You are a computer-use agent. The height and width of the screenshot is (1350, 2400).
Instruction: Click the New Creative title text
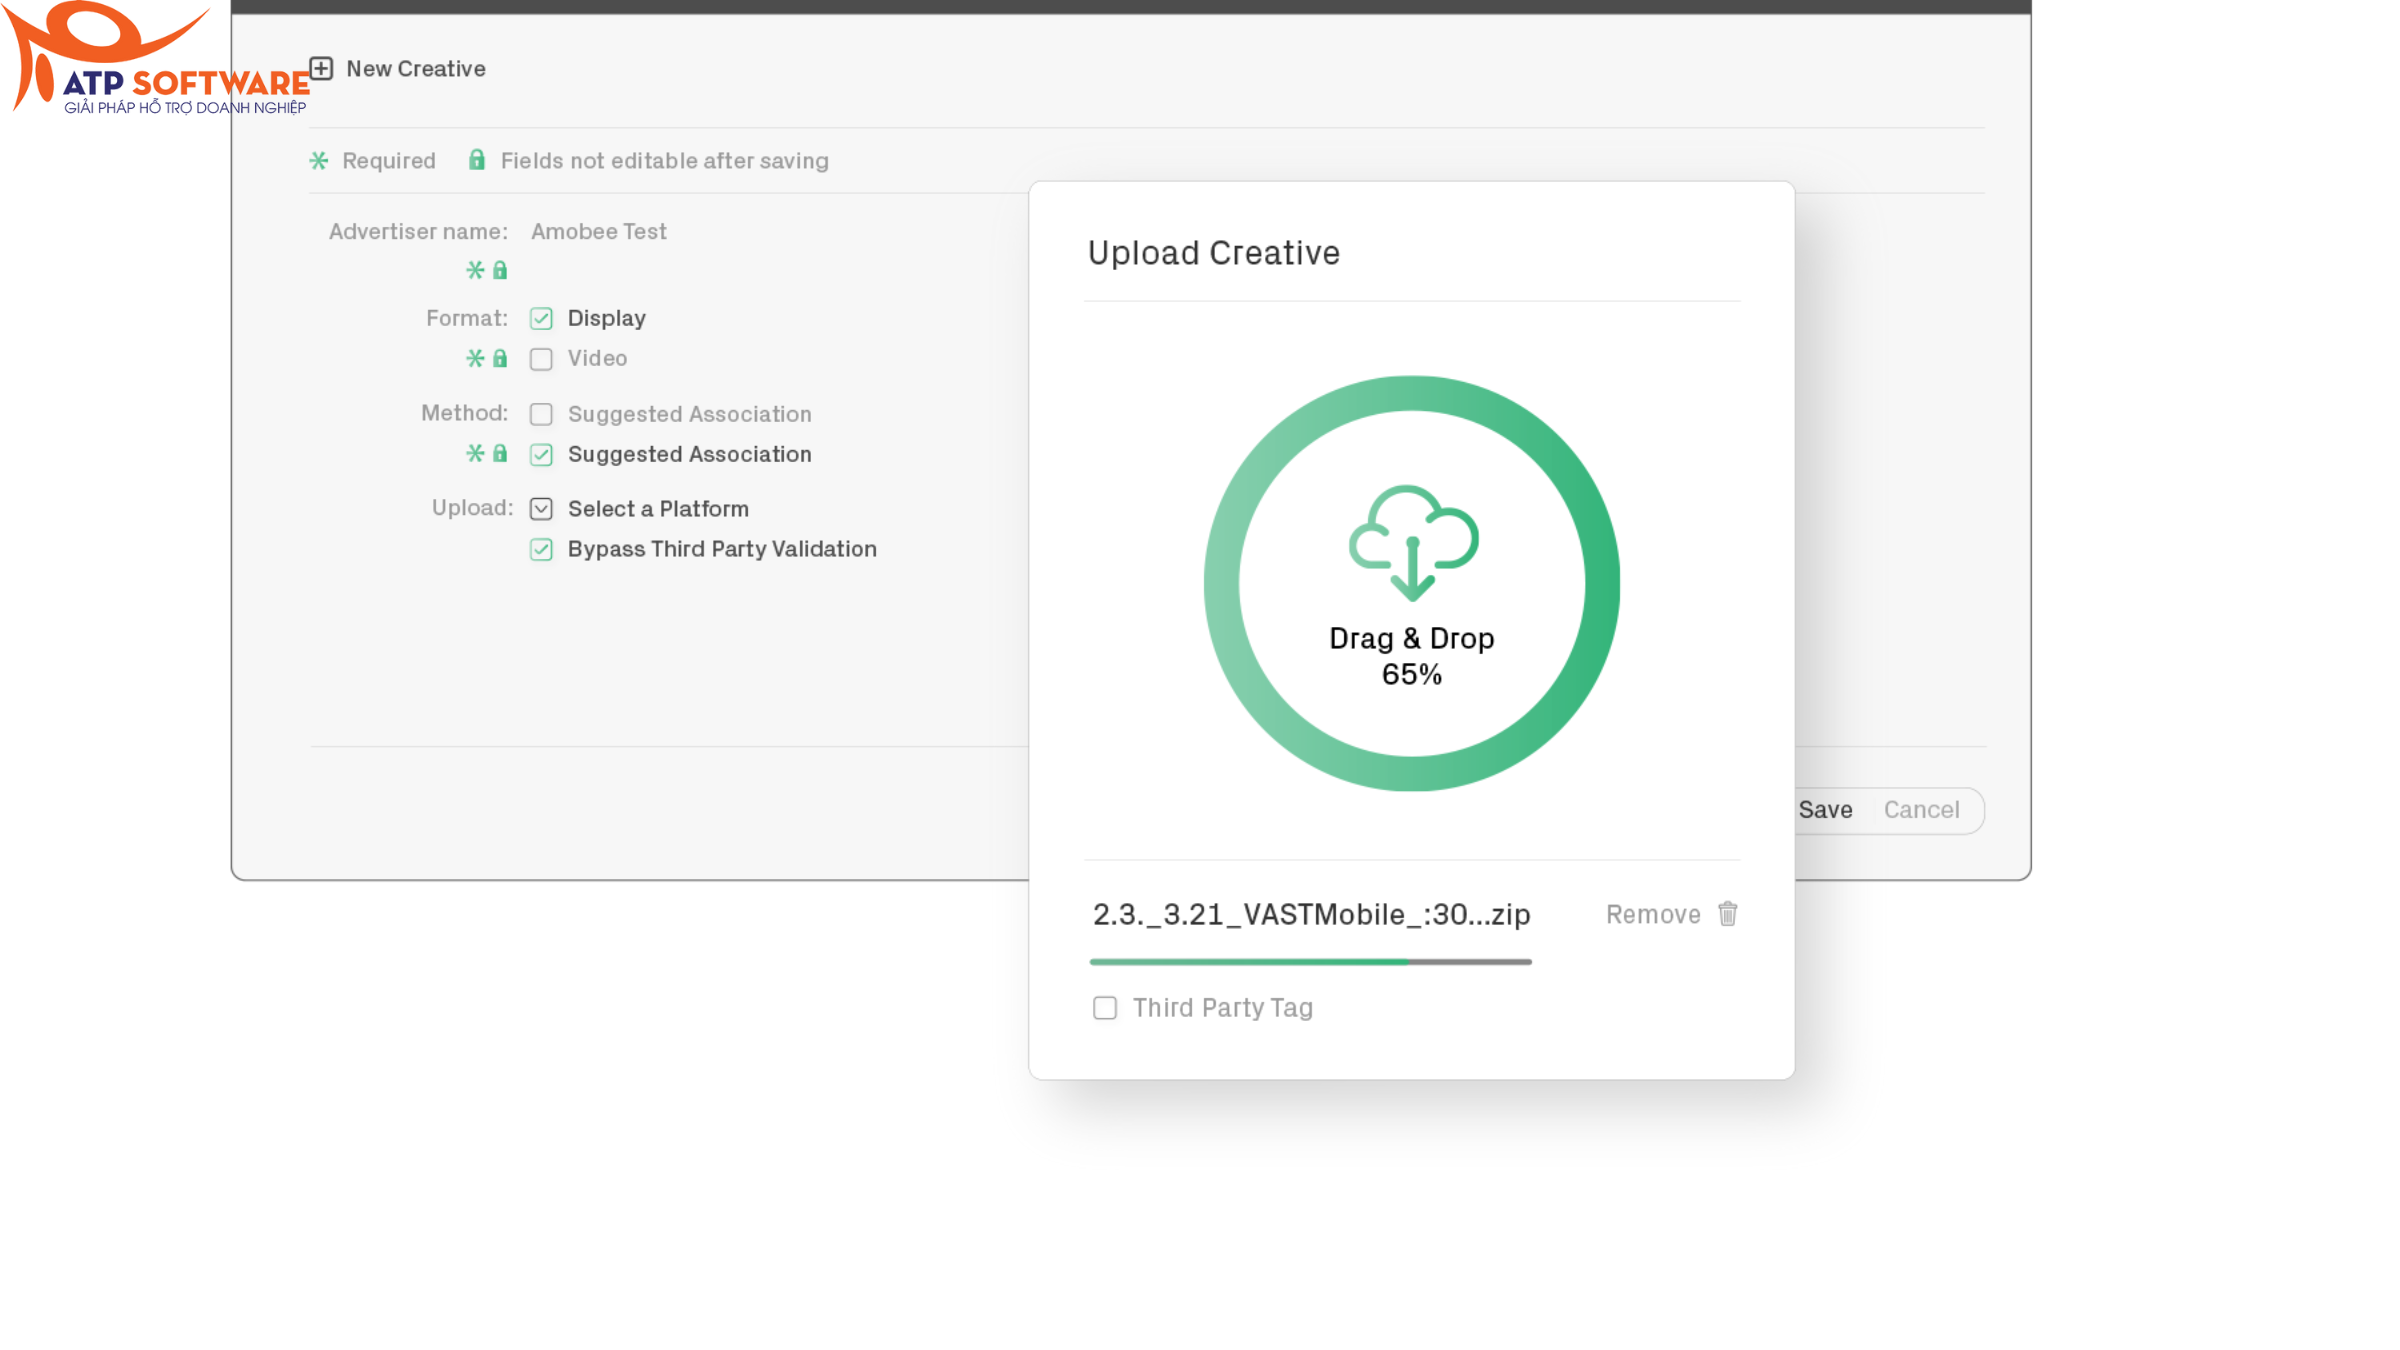[x=416, y=68]
